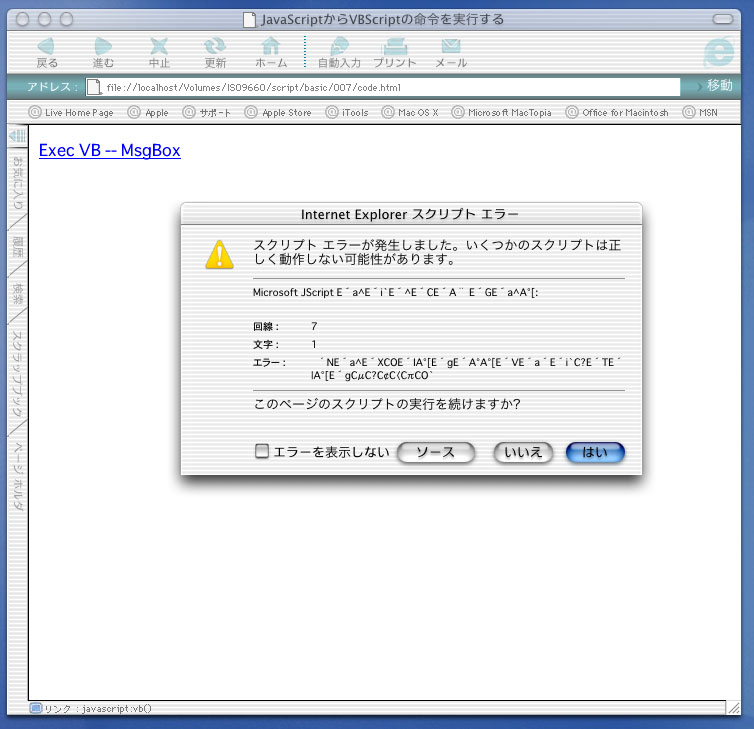Open the MSN favorites link
Screen dimensions: 754x729
(x=700, y=113)
